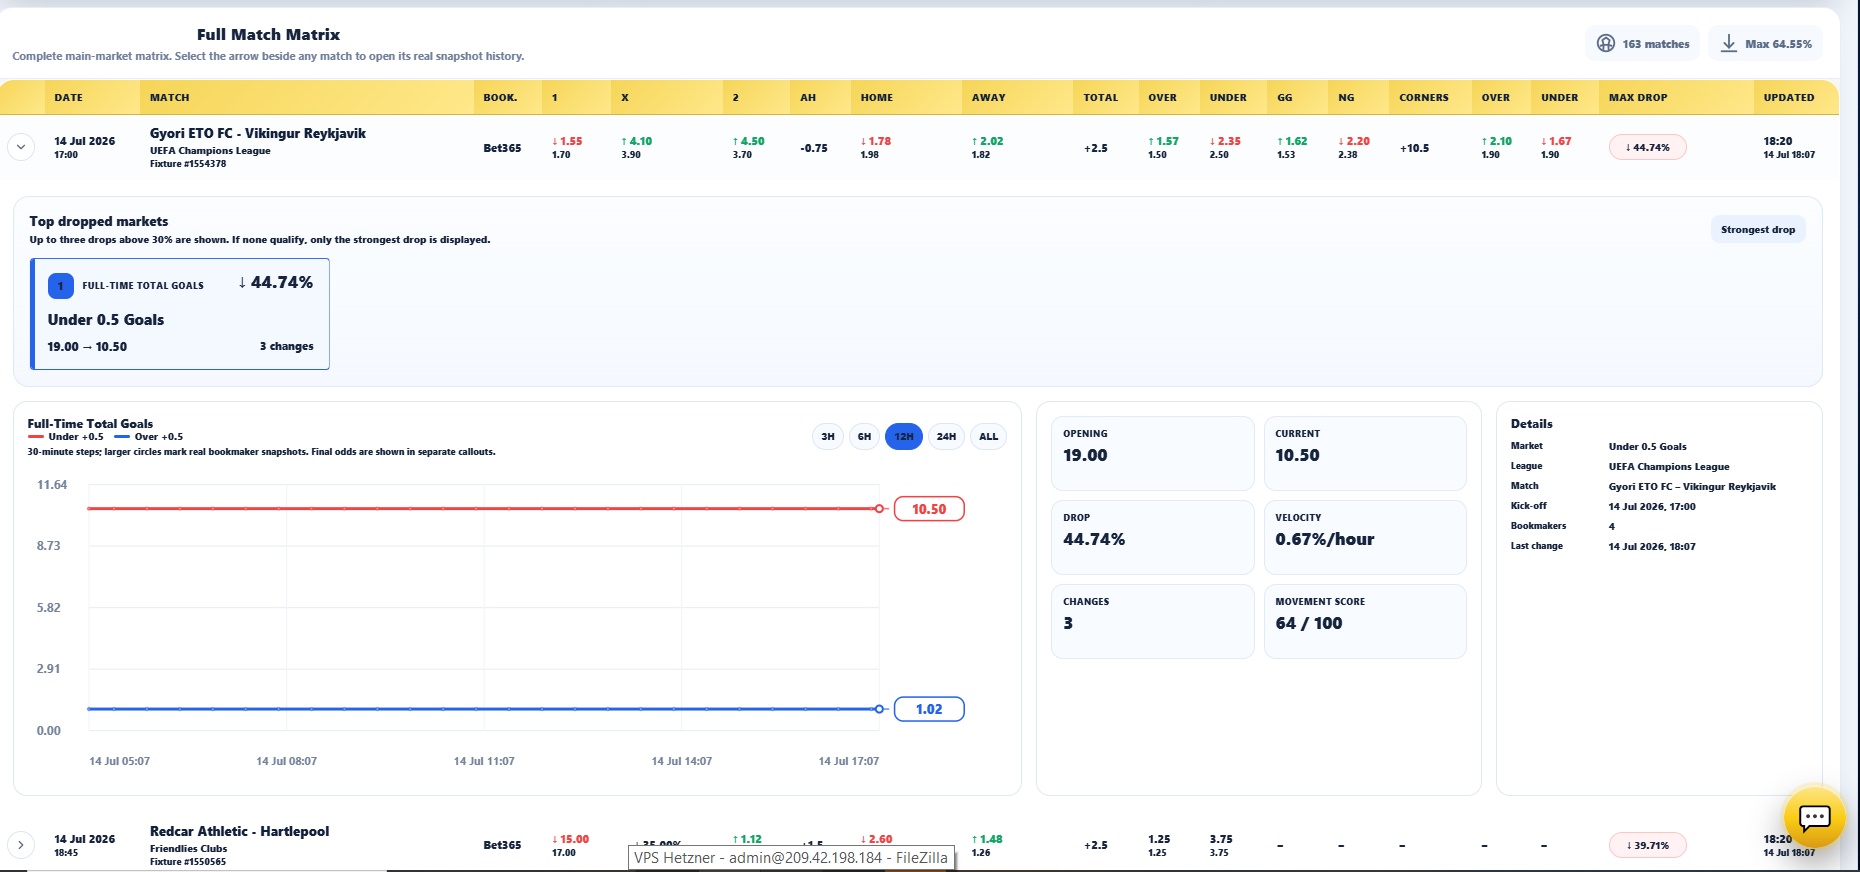
Task: Select the Under 0.5 Goals dropped market card
Action: click(180, 314)
